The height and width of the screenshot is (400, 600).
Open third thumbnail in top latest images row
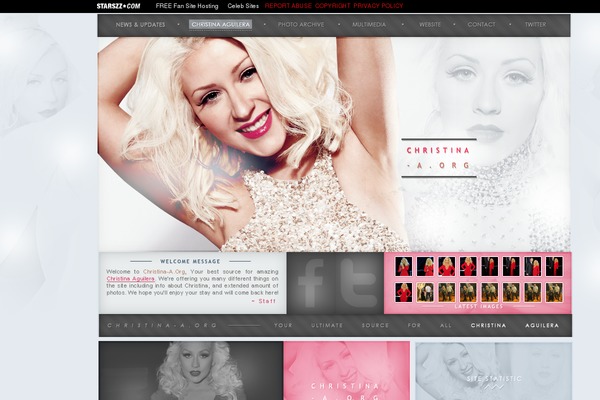click(447, 266)
